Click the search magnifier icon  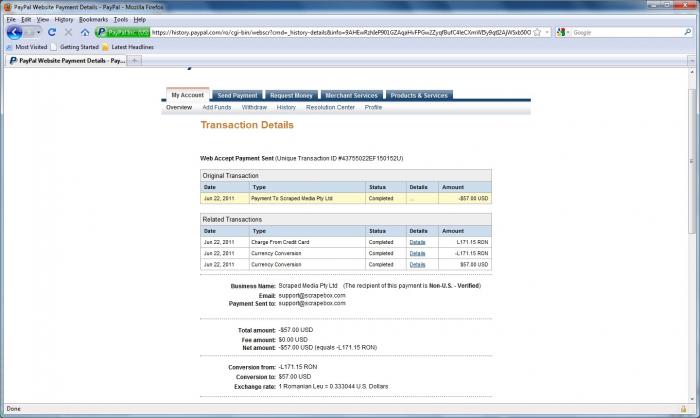(x=688, y=32)
